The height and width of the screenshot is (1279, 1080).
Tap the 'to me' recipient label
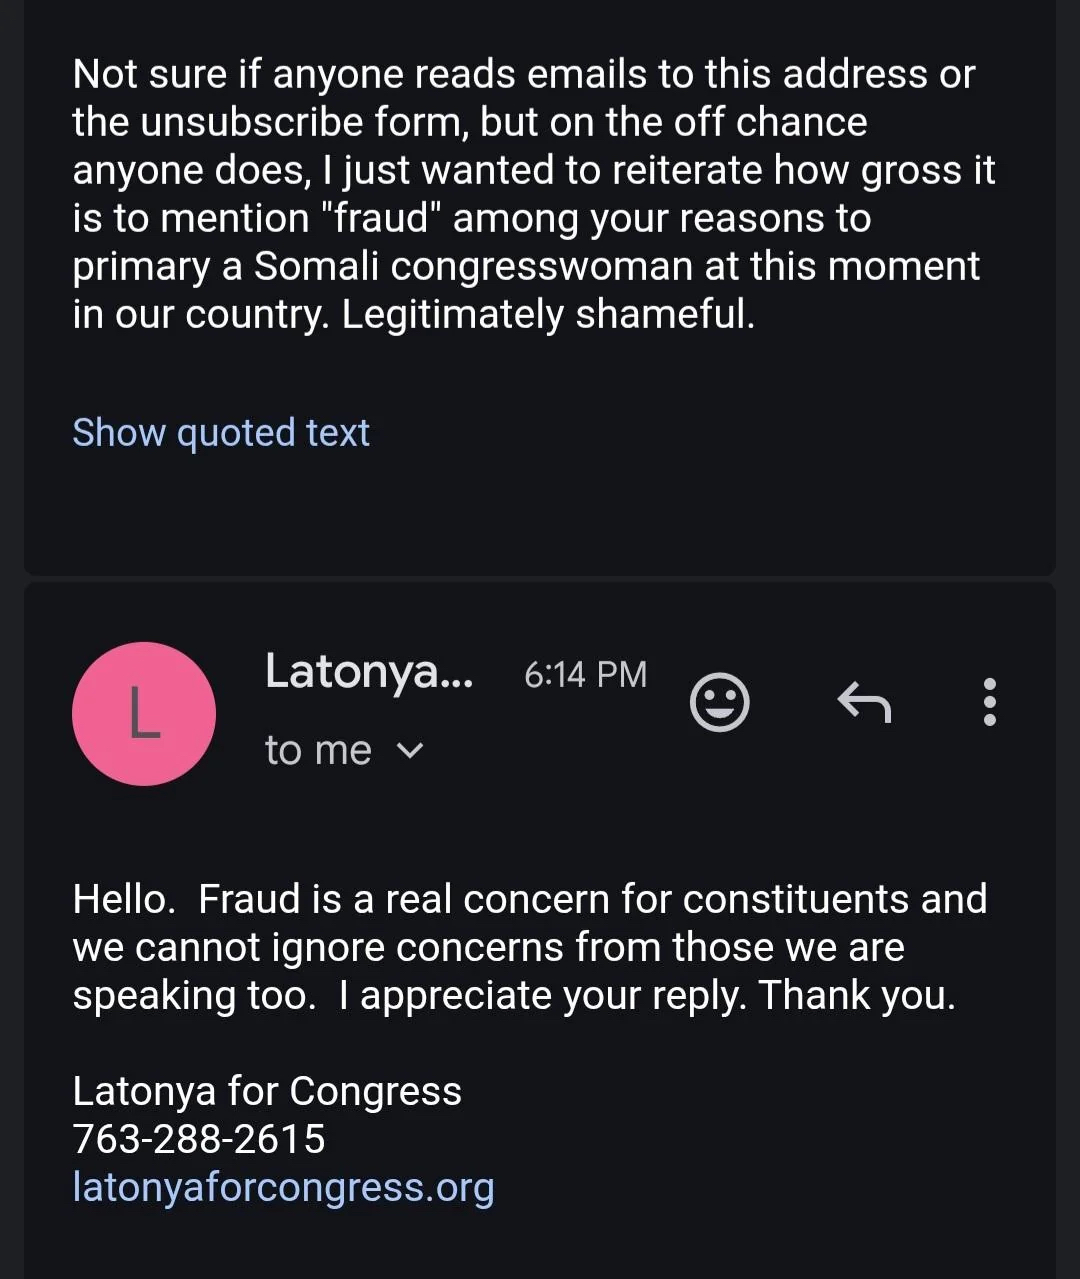pyautogui.click(x=318, y=750)
